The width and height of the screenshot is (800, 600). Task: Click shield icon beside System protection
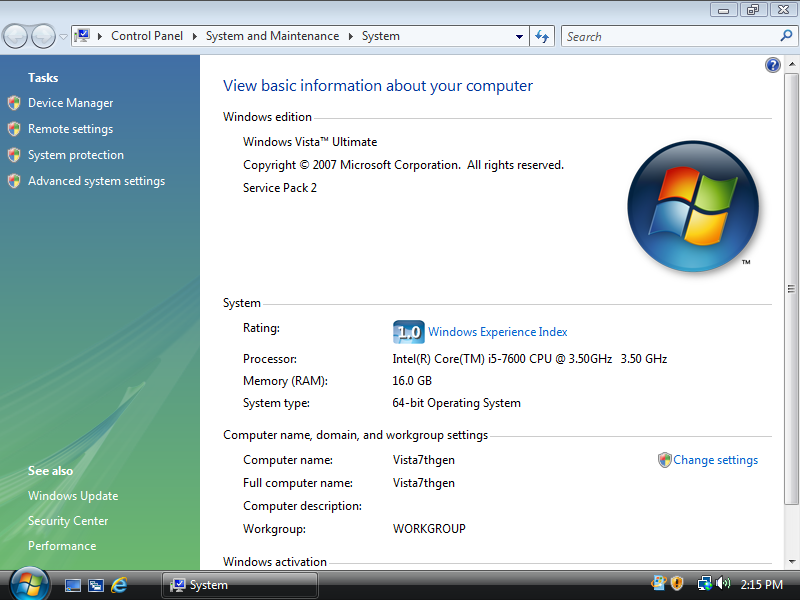14,155
